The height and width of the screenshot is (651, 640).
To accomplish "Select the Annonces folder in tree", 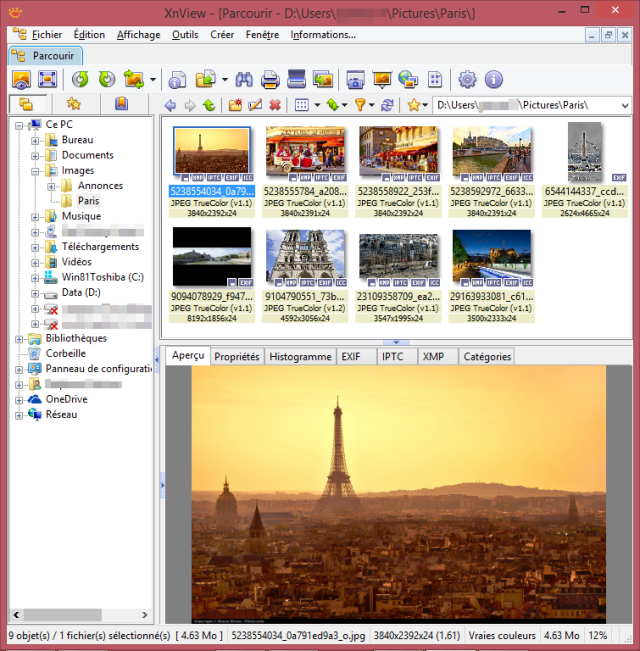I will 100,186.
